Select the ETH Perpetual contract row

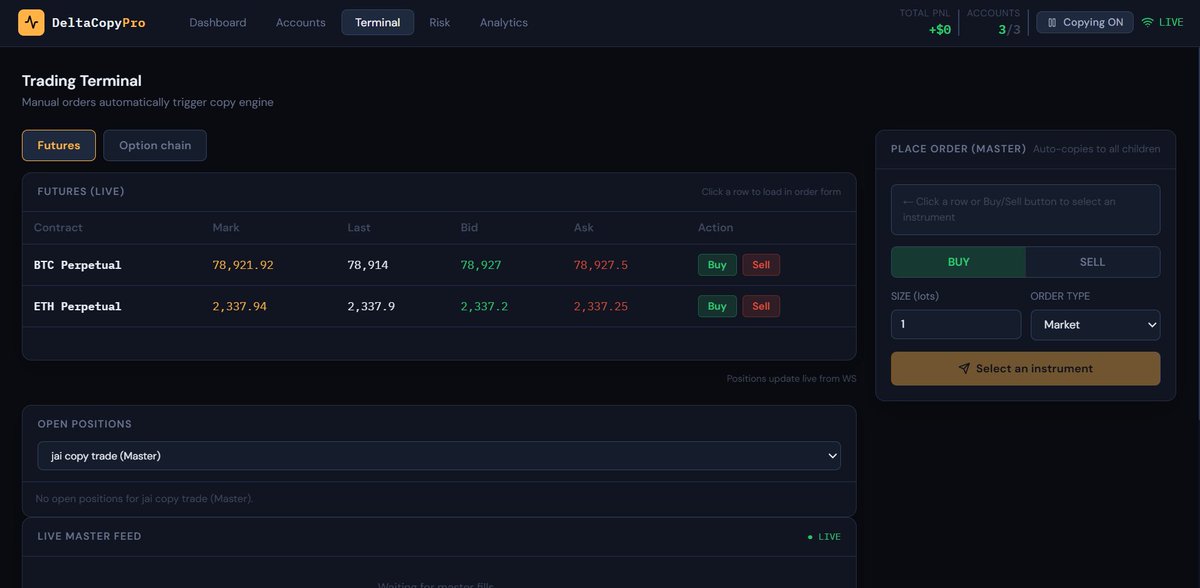coord(439,306)
